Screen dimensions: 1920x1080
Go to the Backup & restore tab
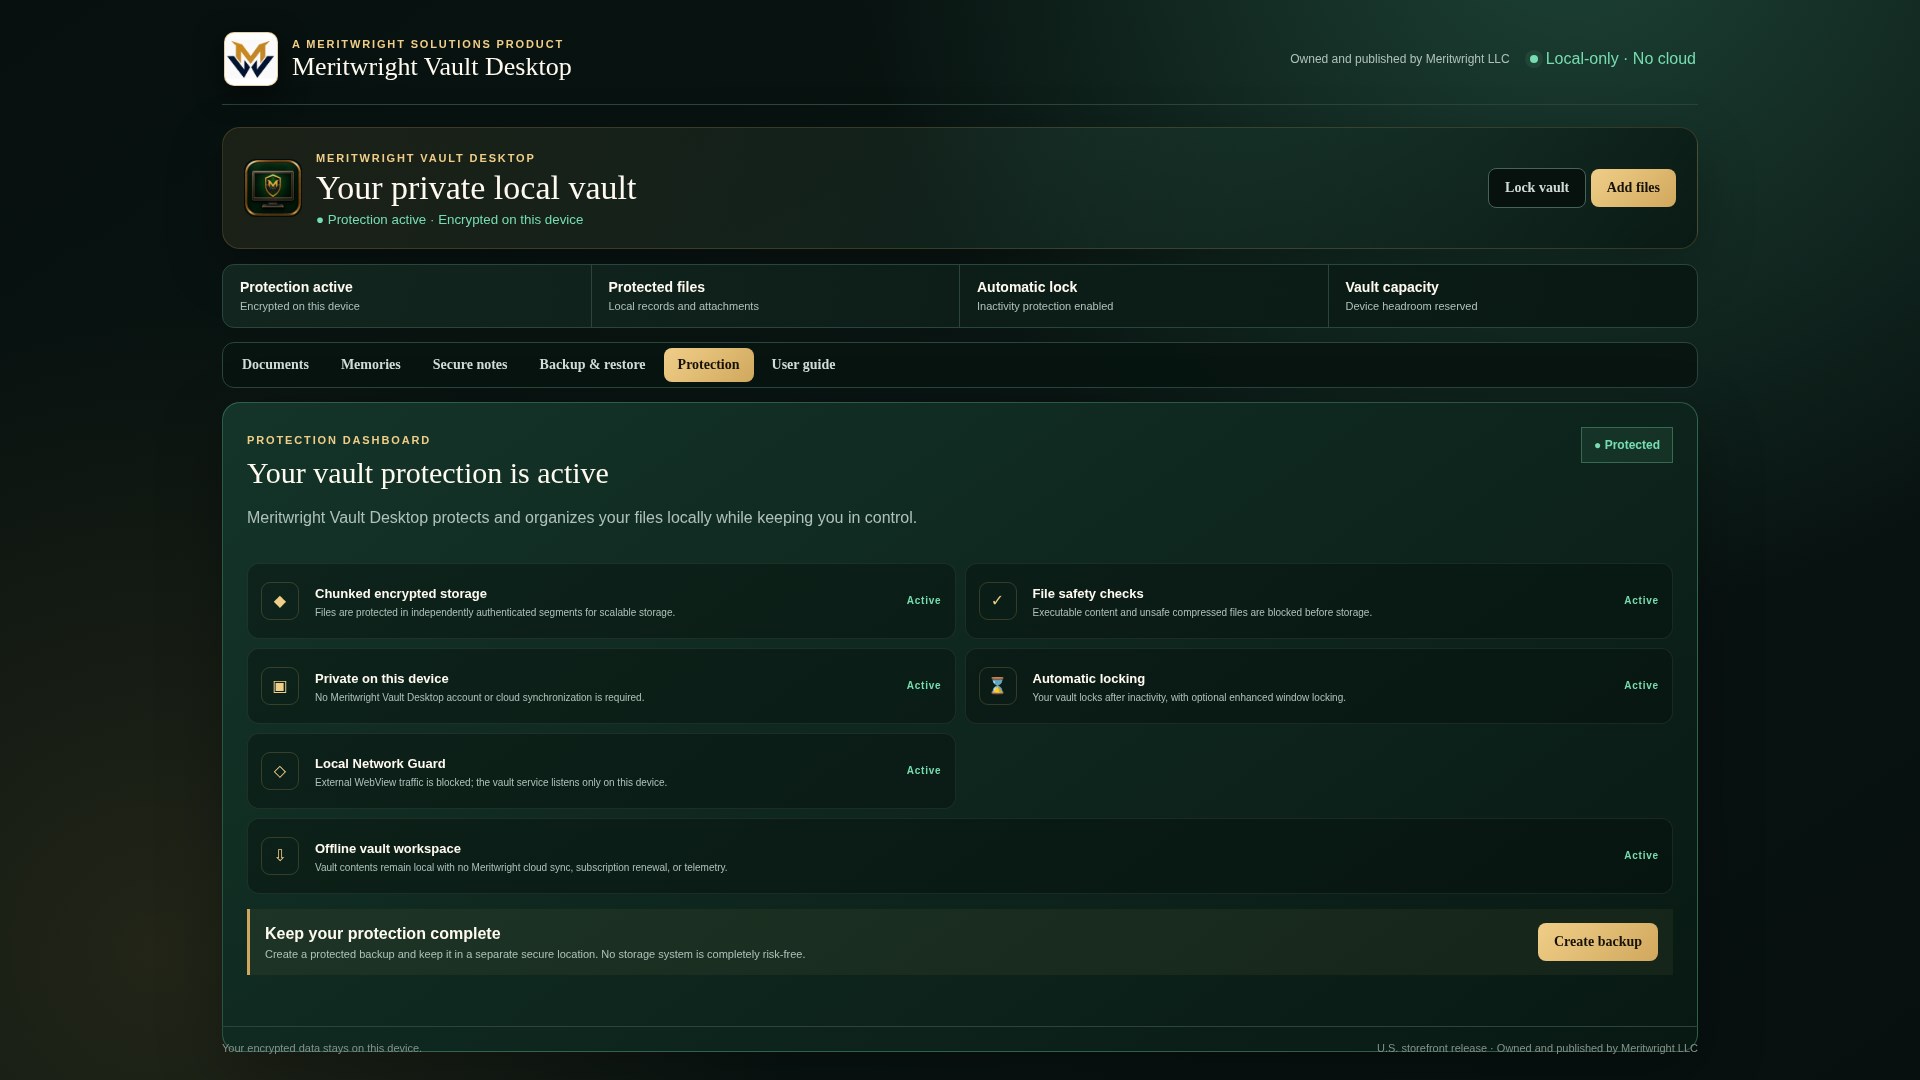592,365
